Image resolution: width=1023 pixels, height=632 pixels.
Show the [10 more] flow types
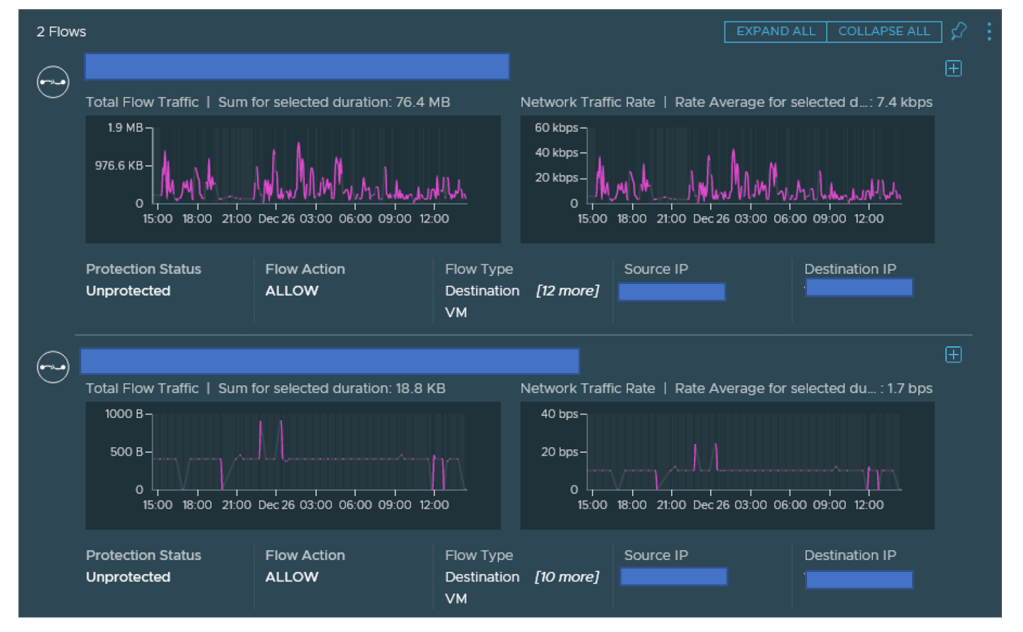point(567,577)
